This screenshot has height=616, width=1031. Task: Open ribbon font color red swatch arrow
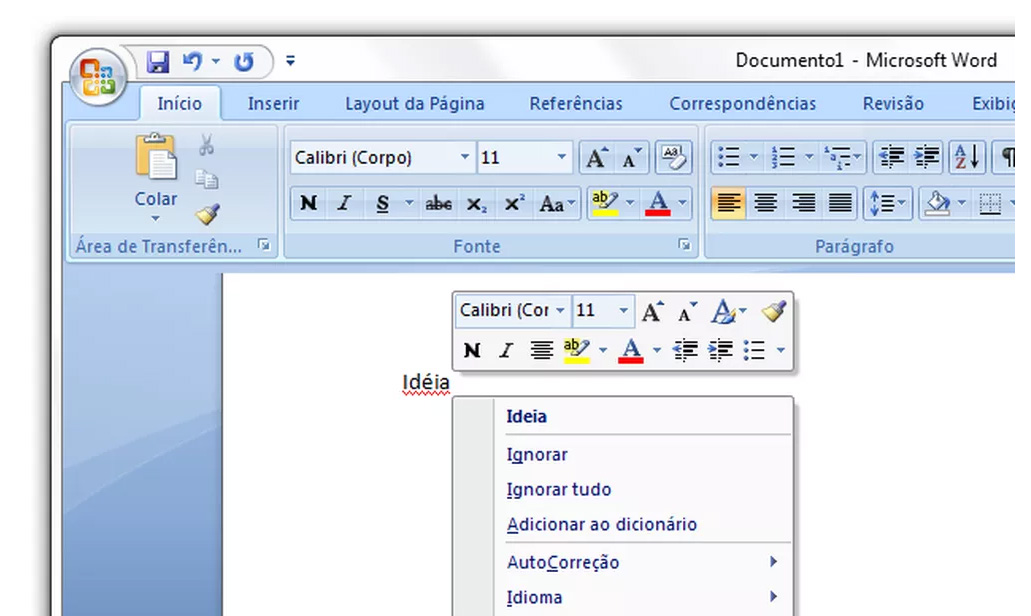point(683,204)
